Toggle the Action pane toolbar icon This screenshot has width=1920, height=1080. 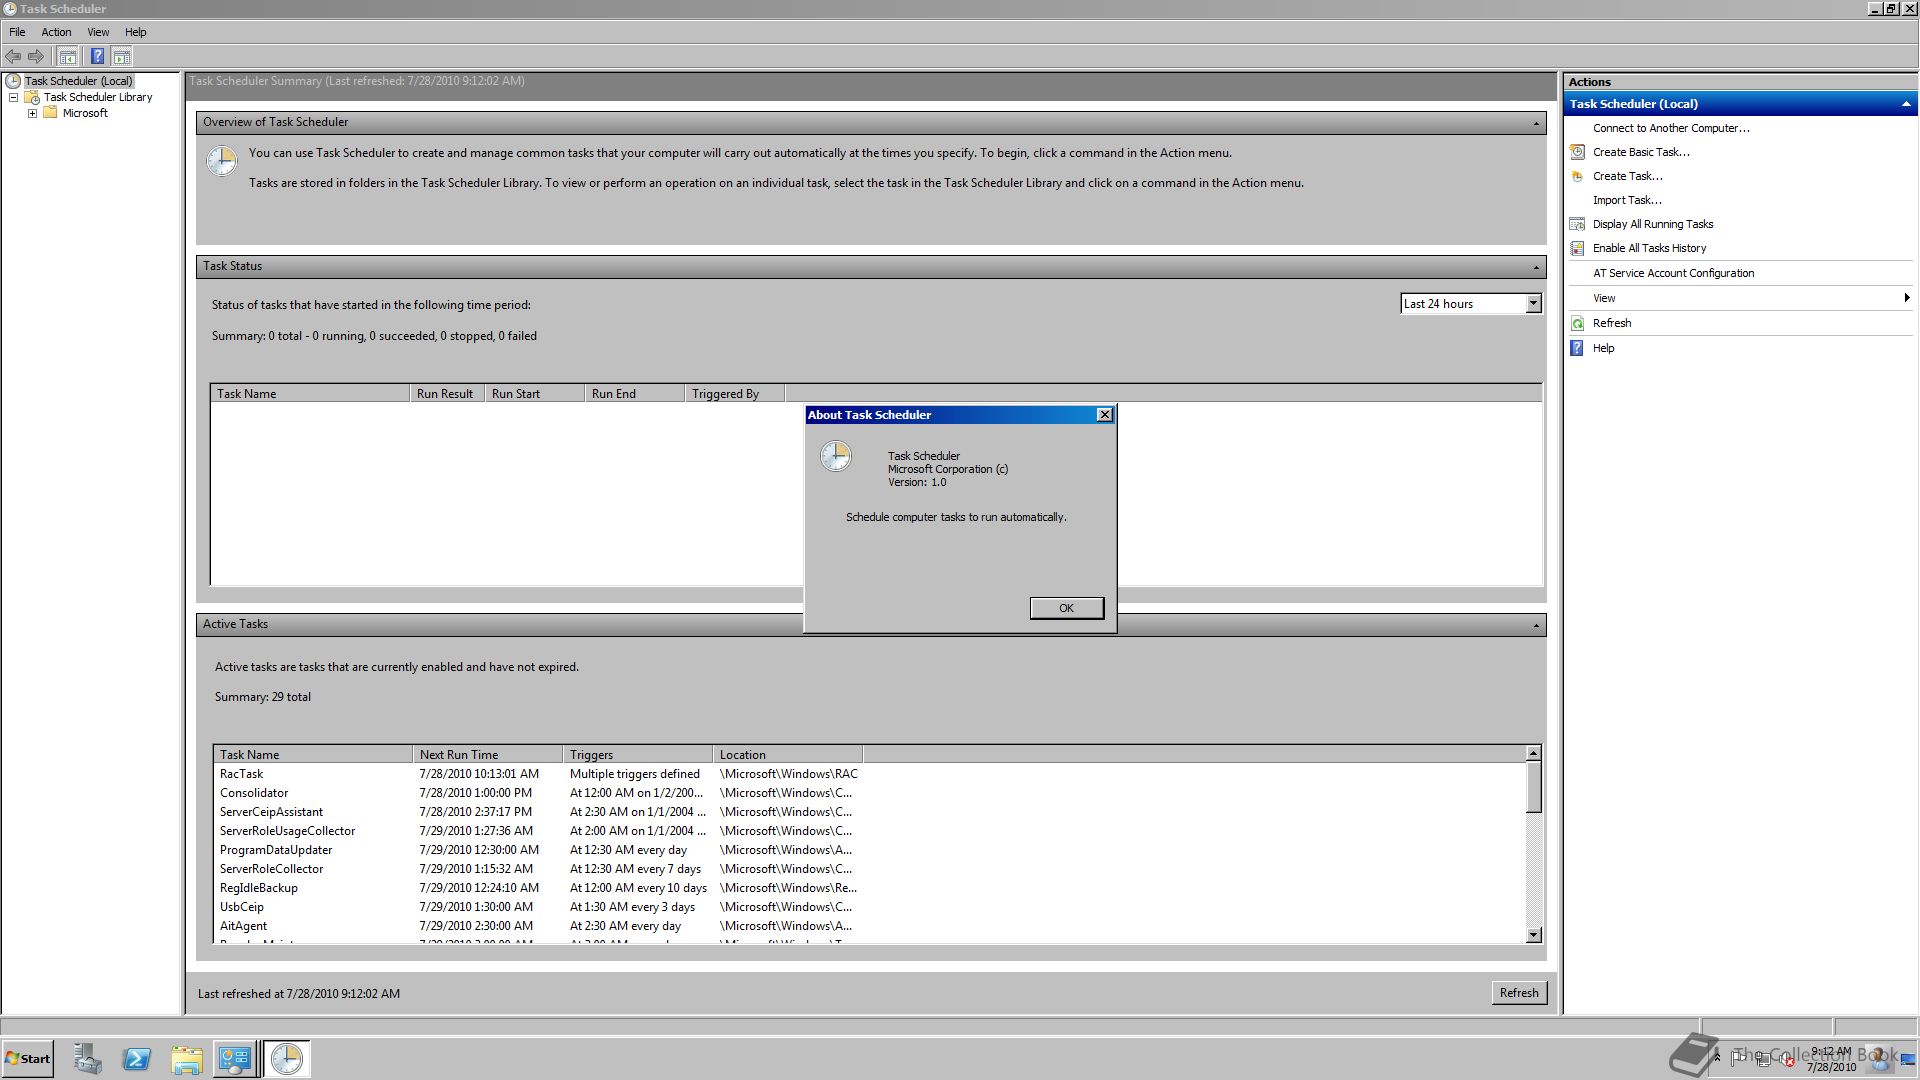pyautogui.click(x=122, y=57)
